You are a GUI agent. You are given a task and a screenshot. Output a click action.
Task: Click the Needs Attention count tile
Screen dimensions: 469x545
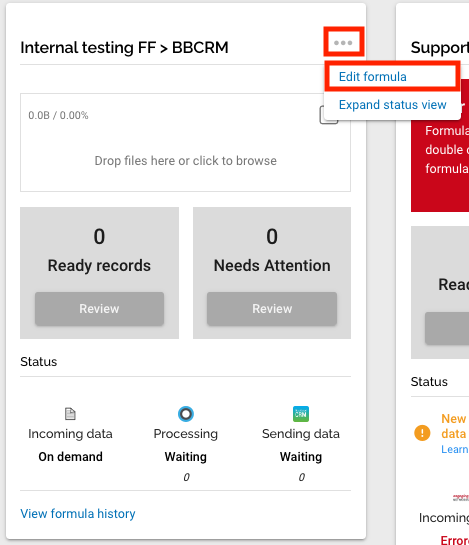[x=272, y=273]
